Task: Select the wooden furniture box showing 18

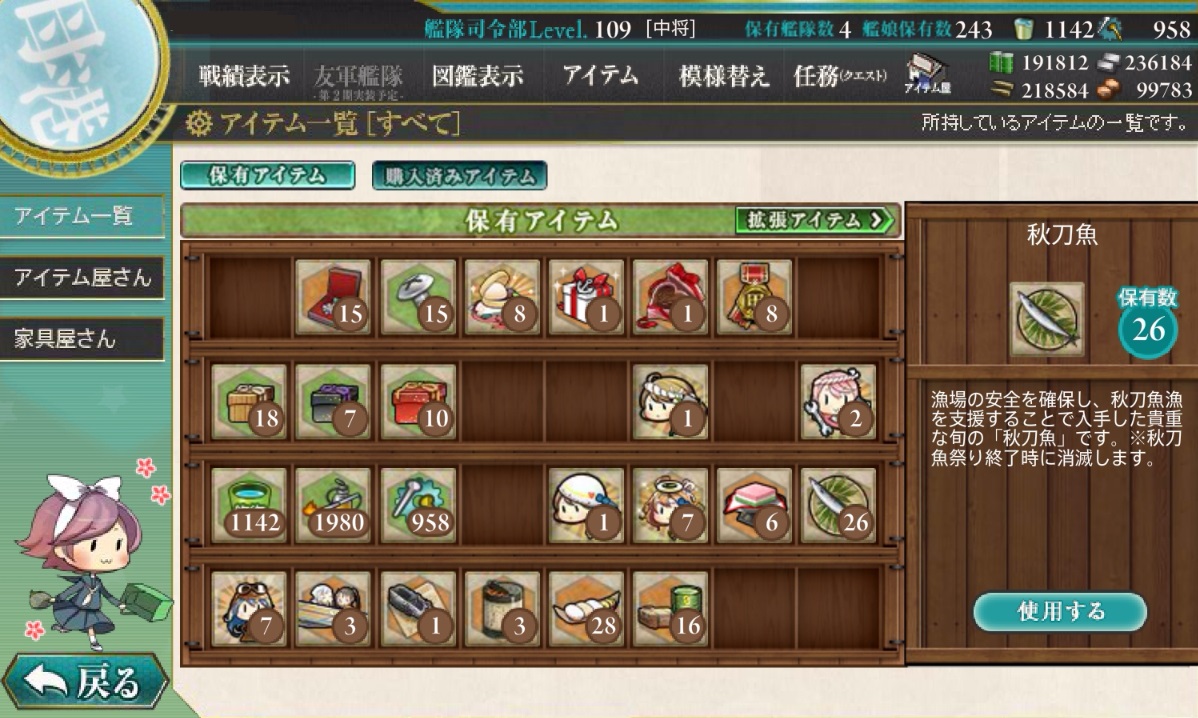Action: [249, 401]
